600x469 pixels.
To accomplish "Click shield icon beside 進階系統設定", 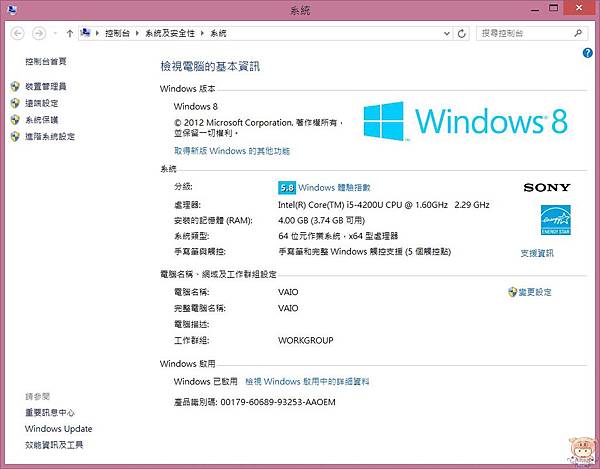I will (x=15, y=137).
